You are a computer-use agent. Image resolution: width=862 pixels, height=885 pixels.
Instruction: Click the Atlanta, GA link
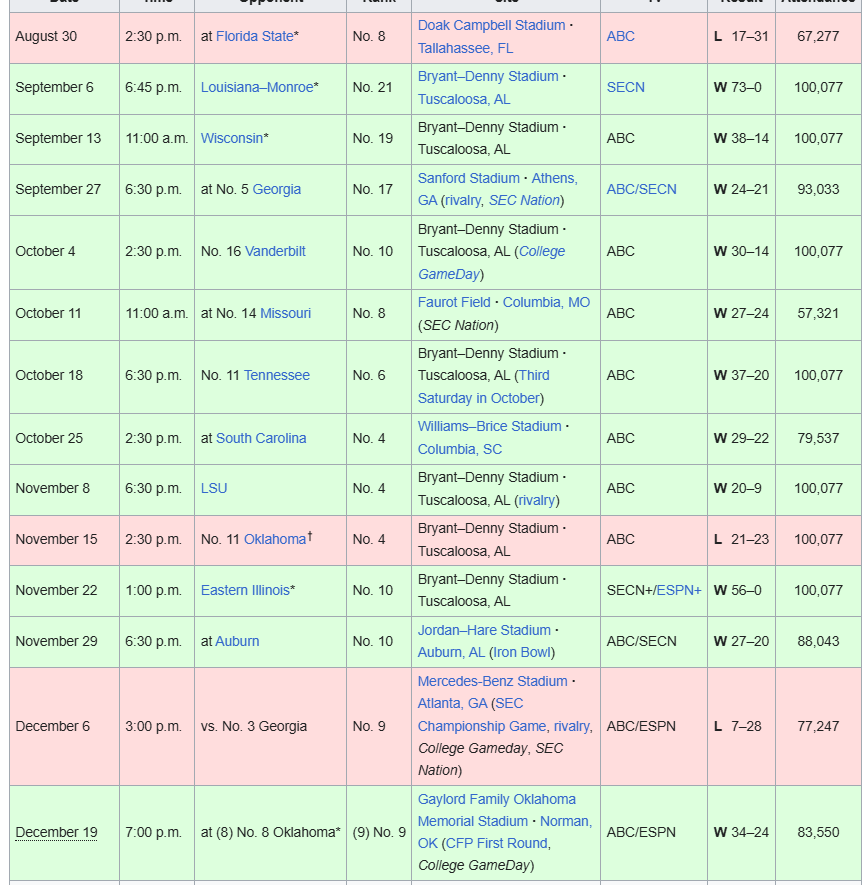pyautogui.click(x=452, y=703)
